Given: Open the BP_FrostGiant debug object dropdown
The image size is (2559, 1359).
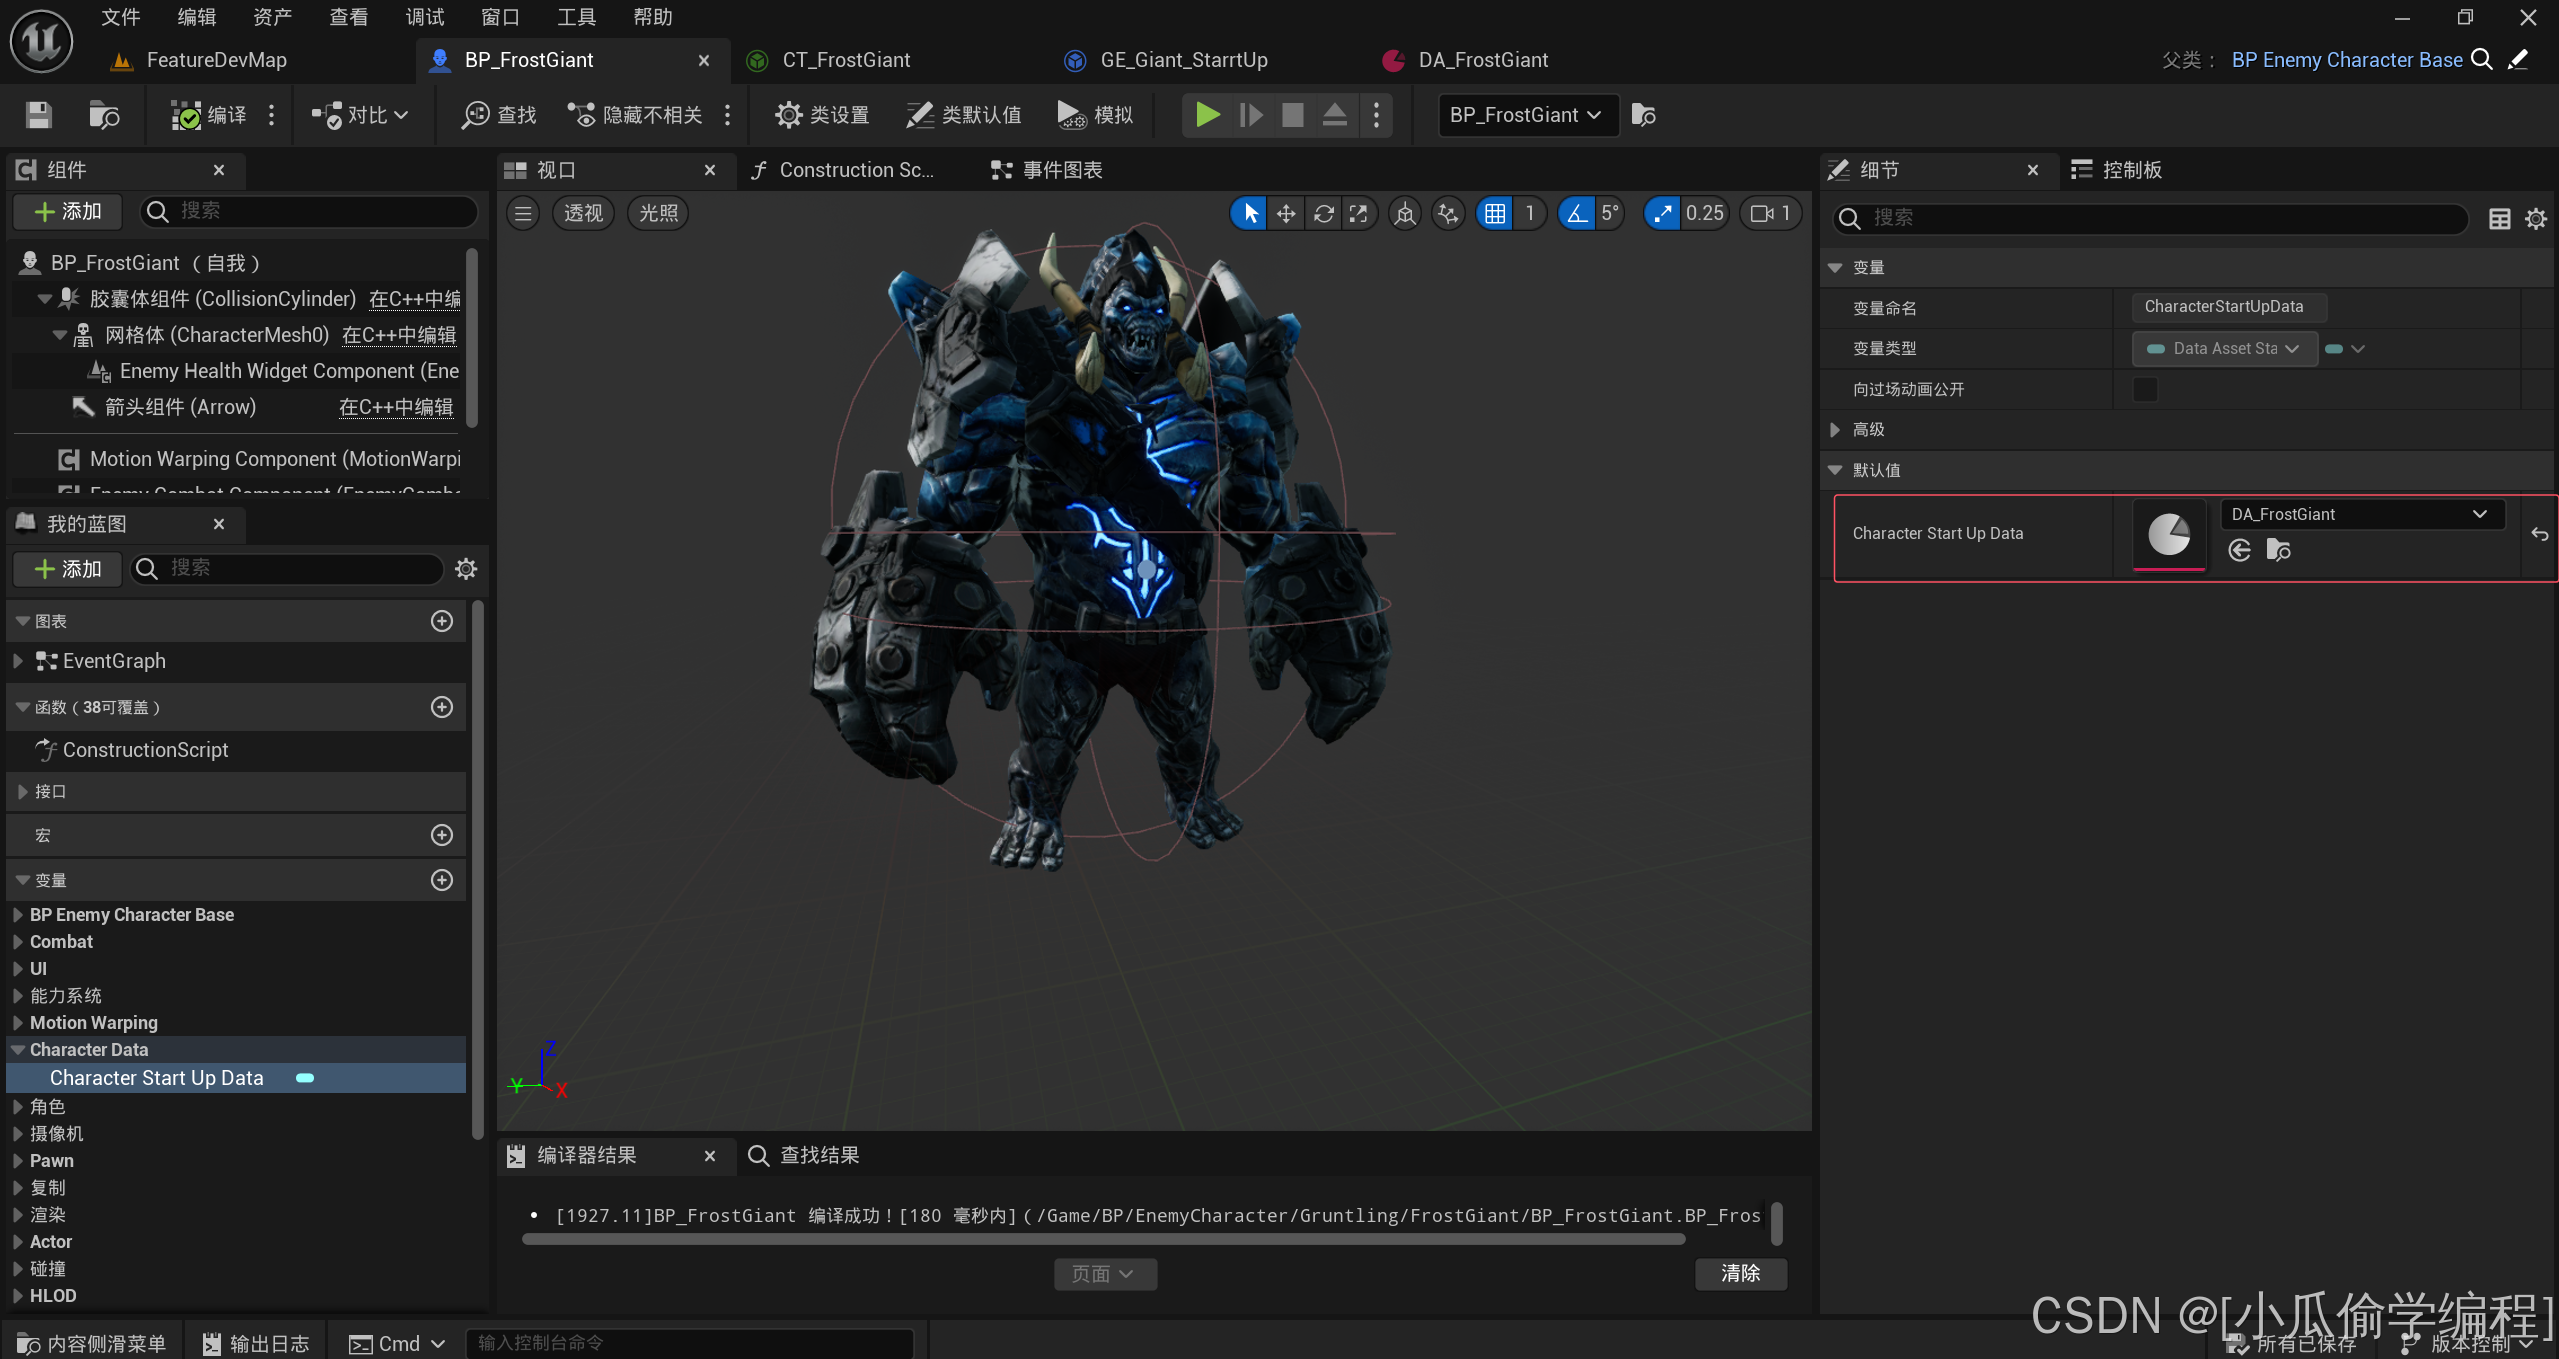Looking at the screenshot, I should pyautogui.click(x=1526, y=115).
